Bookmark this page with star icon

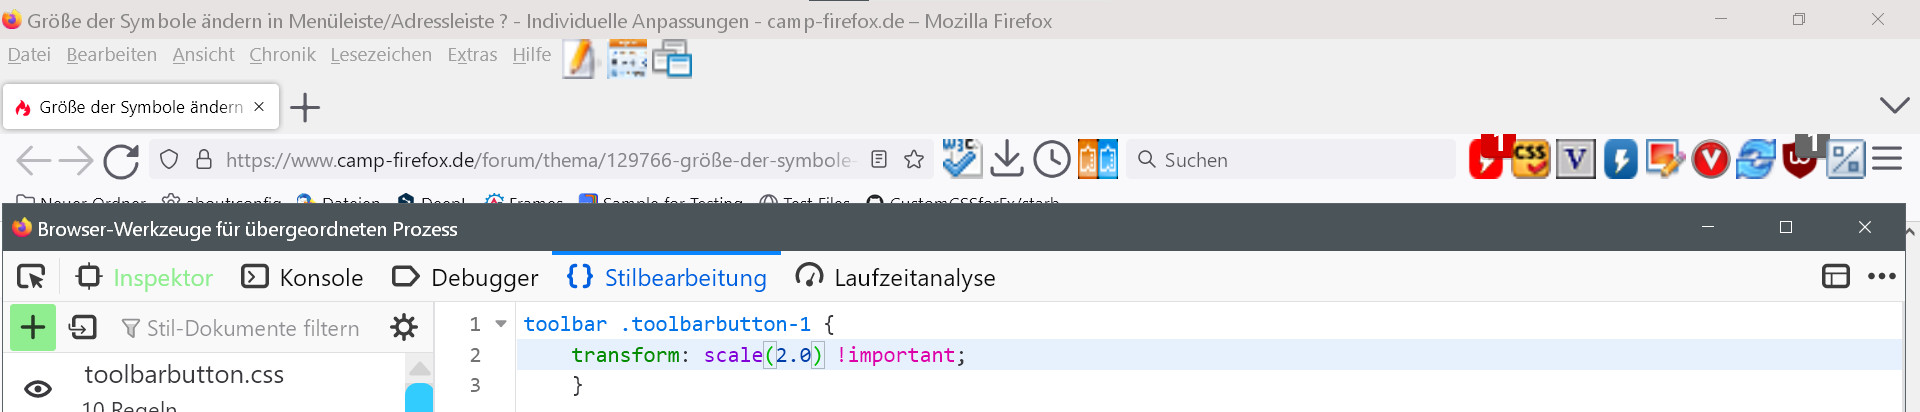click(914, 160)
